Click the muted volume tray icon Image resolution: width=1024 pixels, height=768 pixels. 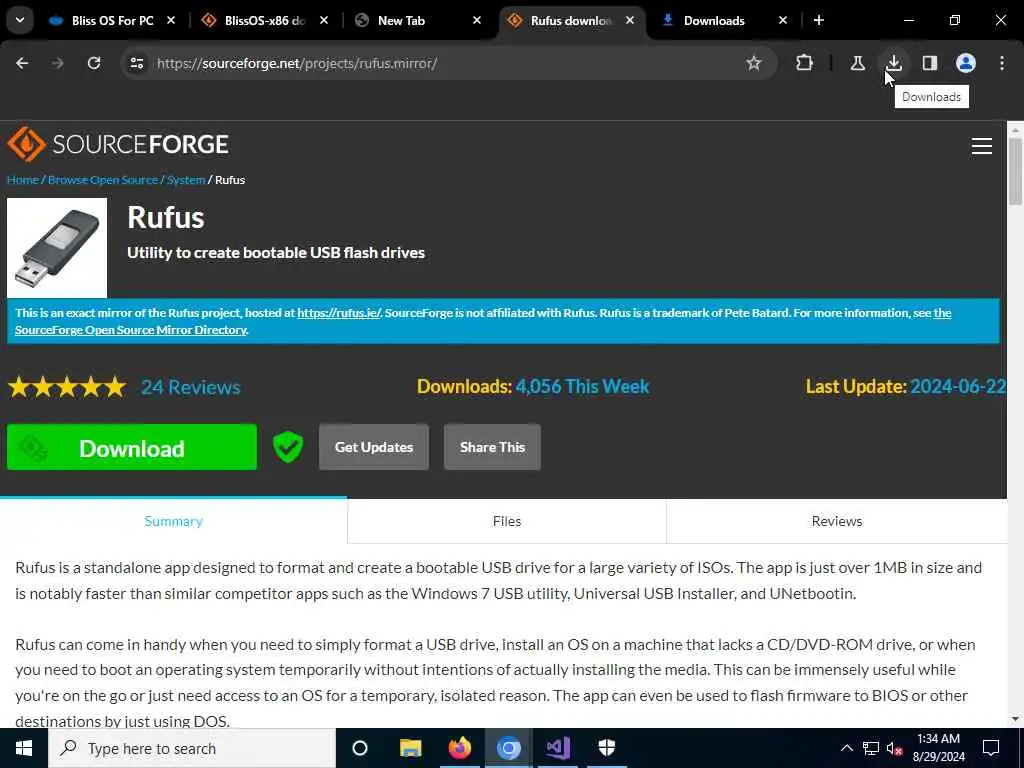point(894,748)
